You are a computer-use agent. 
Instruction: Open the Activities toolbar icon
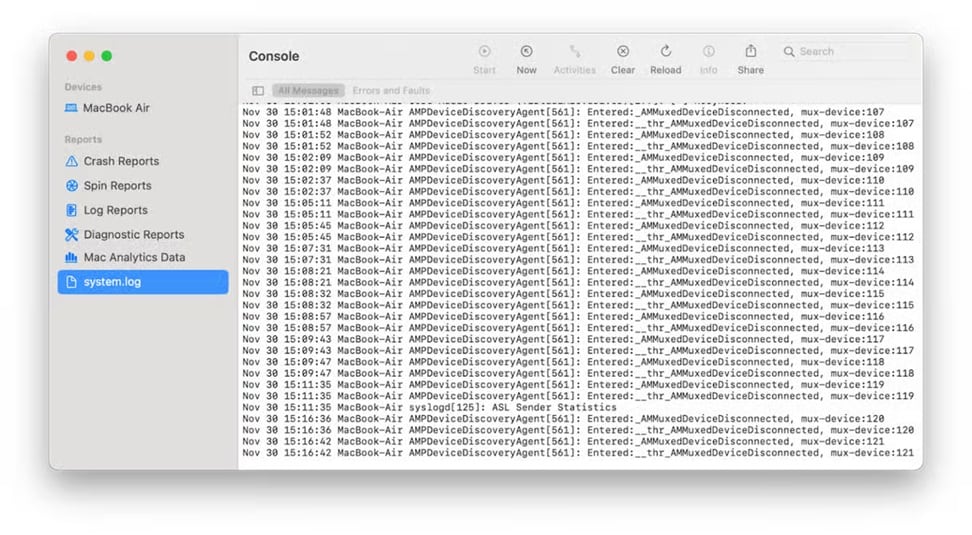coord(575,51)
